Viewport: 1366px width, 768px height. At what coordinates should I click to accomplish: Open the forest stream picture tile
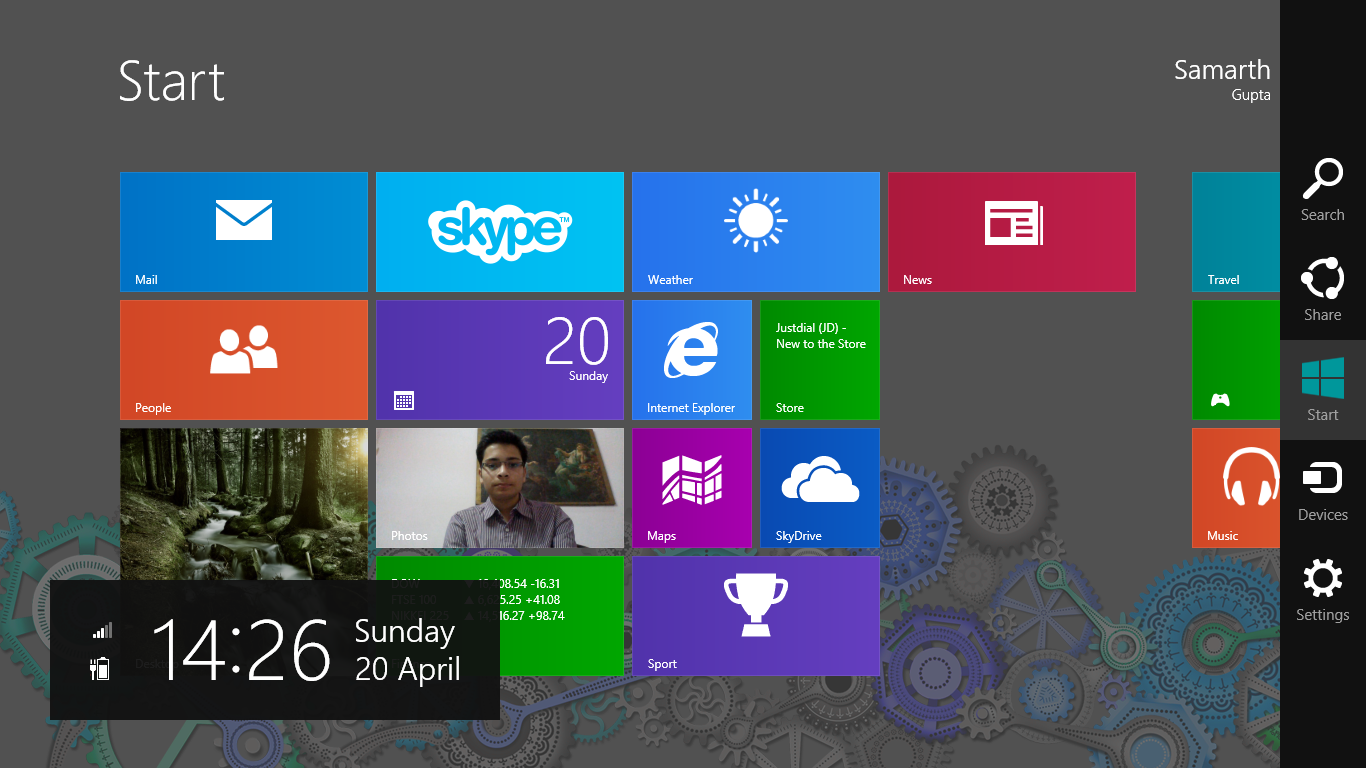pyautogui.click(x=244, y=504)
